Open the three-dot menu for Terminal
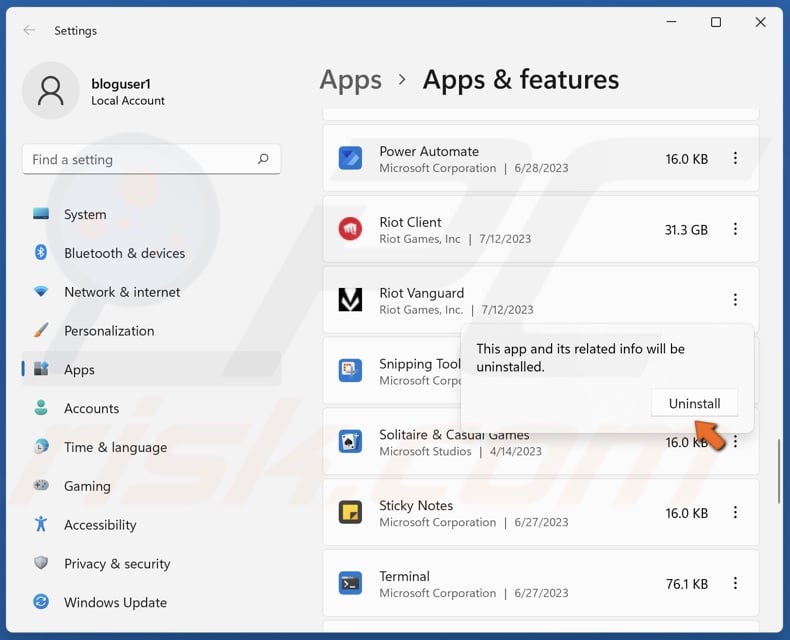The image size is (790, 640). coord(735,584)
